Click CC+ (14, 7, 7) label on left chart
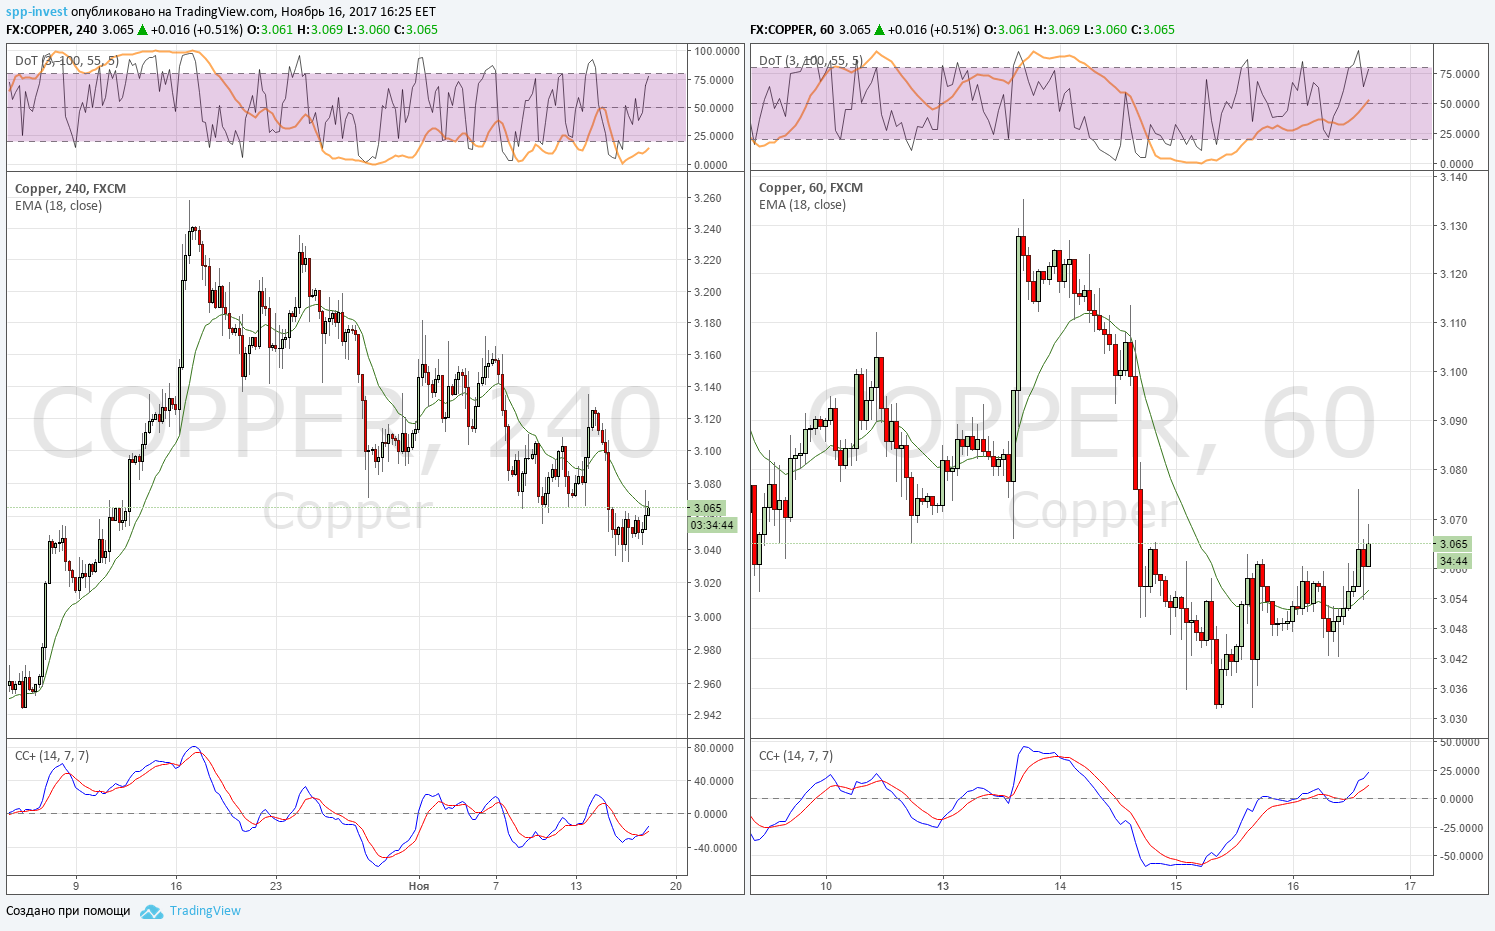 pos(52,756)
